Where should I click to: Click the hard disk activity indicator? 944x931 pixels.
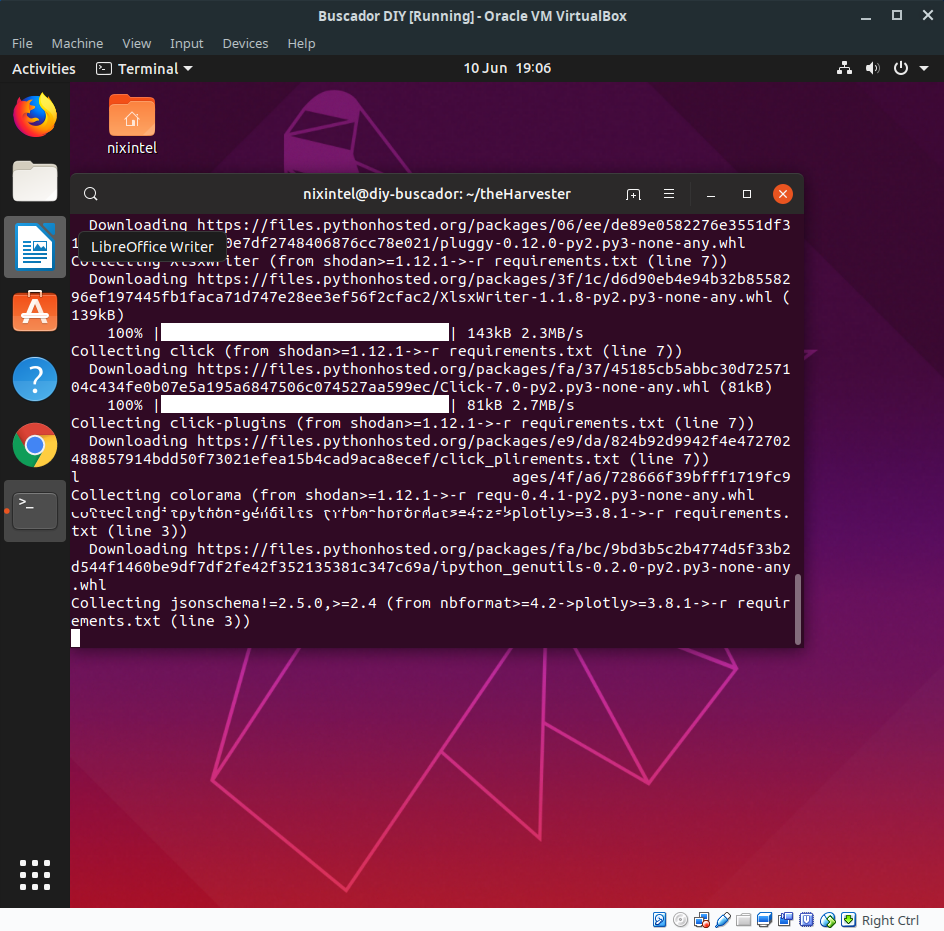[660, 920]
